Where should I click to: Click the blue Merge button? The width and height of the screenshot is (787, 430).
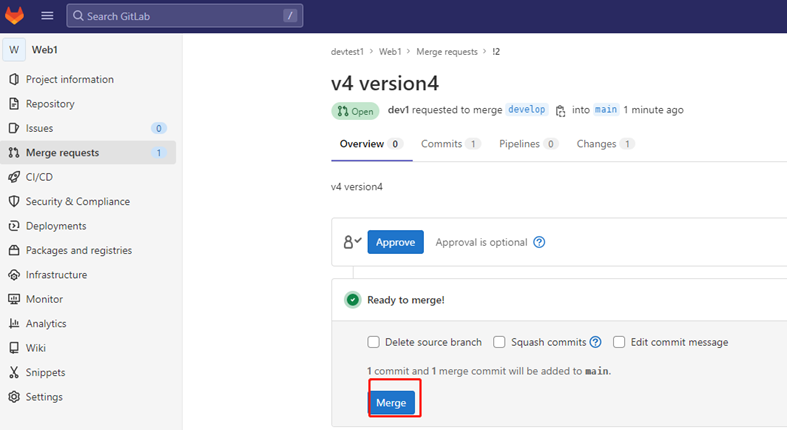[391, 402]
